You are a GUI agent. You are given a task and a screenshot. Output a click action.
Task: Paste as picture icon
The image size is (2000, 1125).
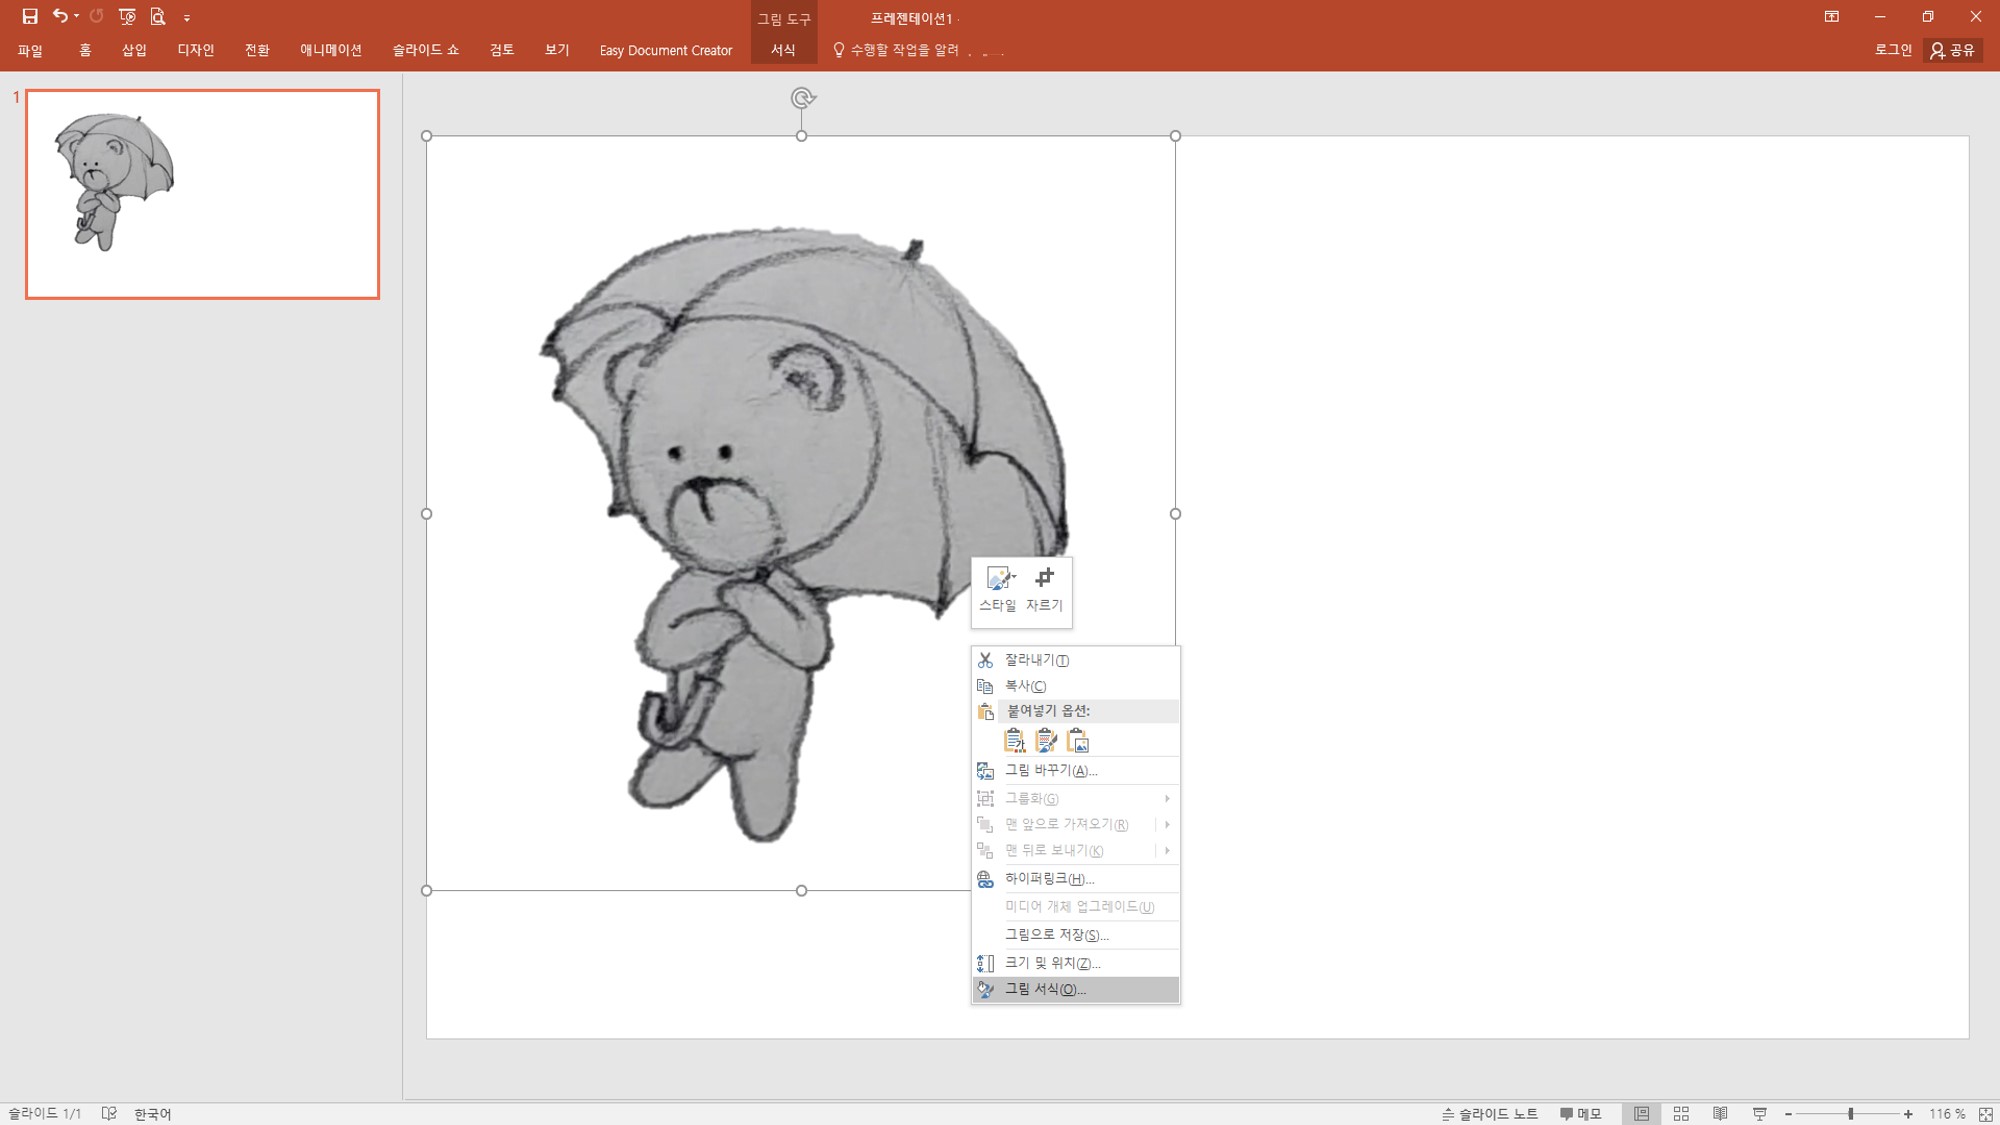pyautogui.click(x=1078, y=741)
